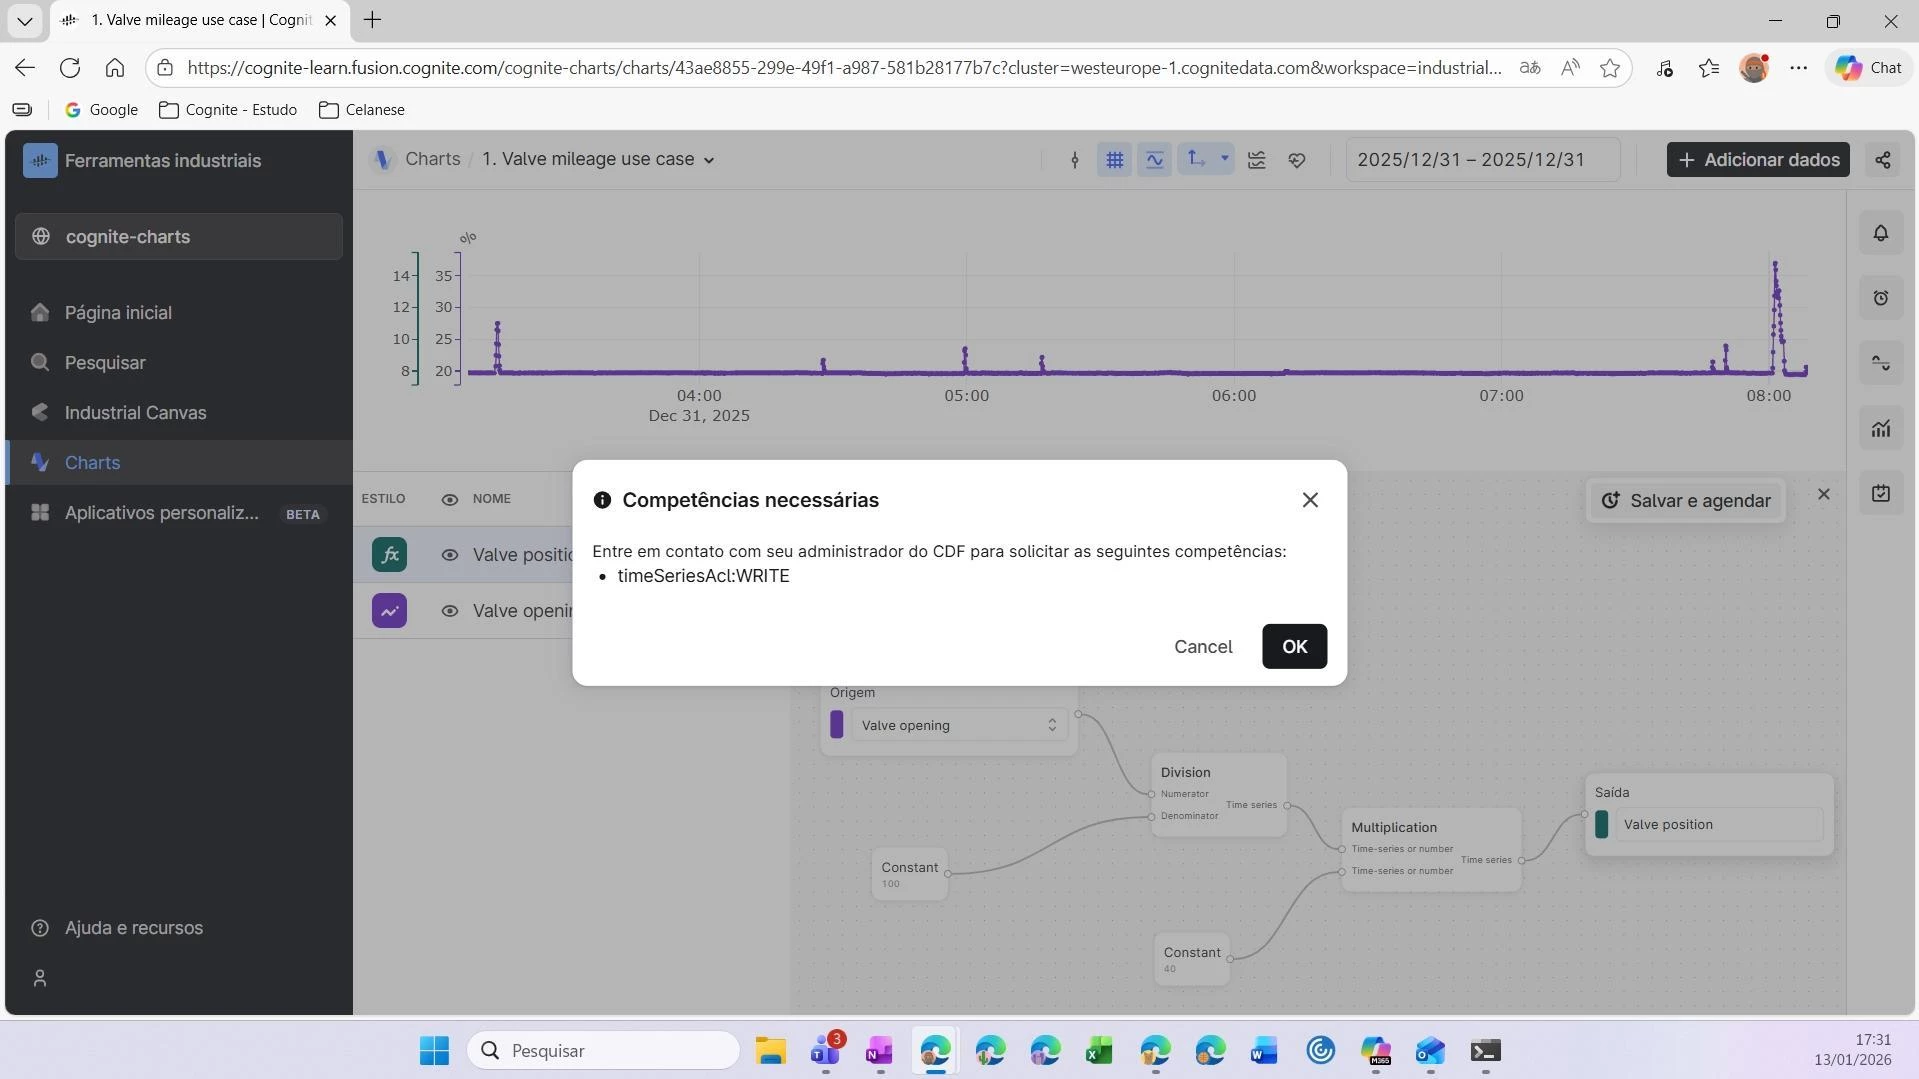Viewport: 1919px width, 1079px height.
Task: Open browser settings and more menu
Action: pos(1799,68)
